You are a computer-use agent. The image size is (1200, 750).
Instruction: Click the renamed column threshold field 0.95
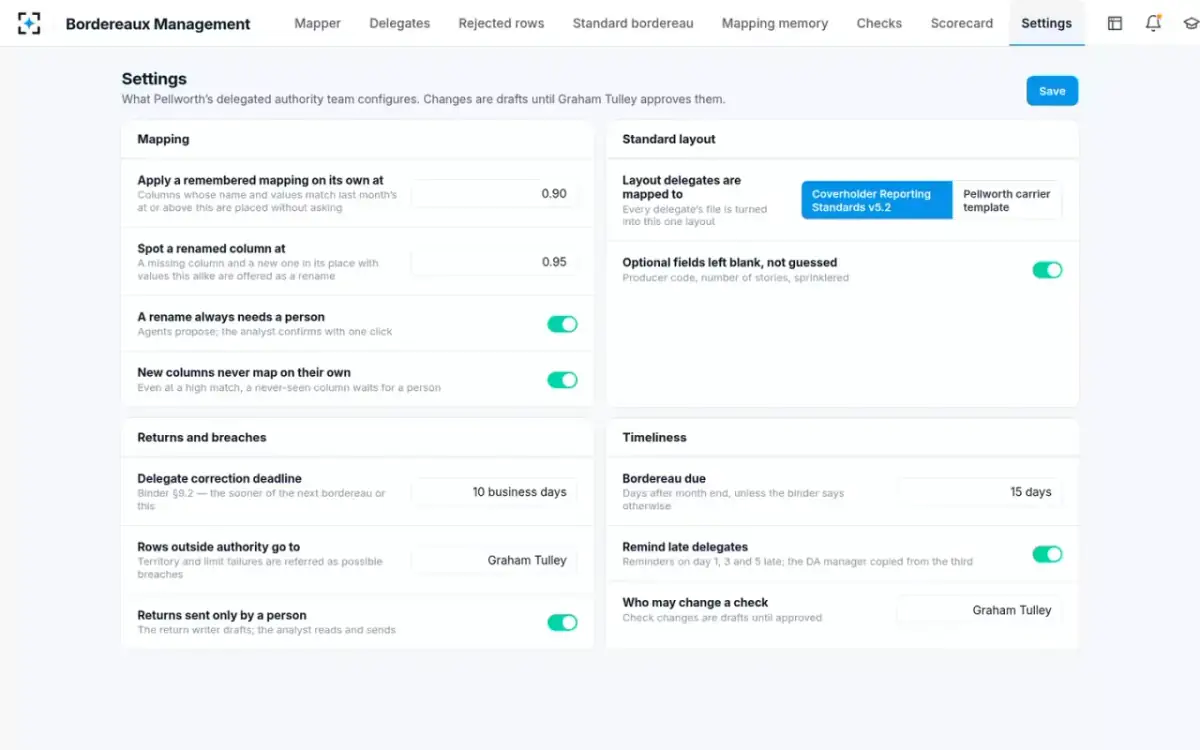[494, 262]
